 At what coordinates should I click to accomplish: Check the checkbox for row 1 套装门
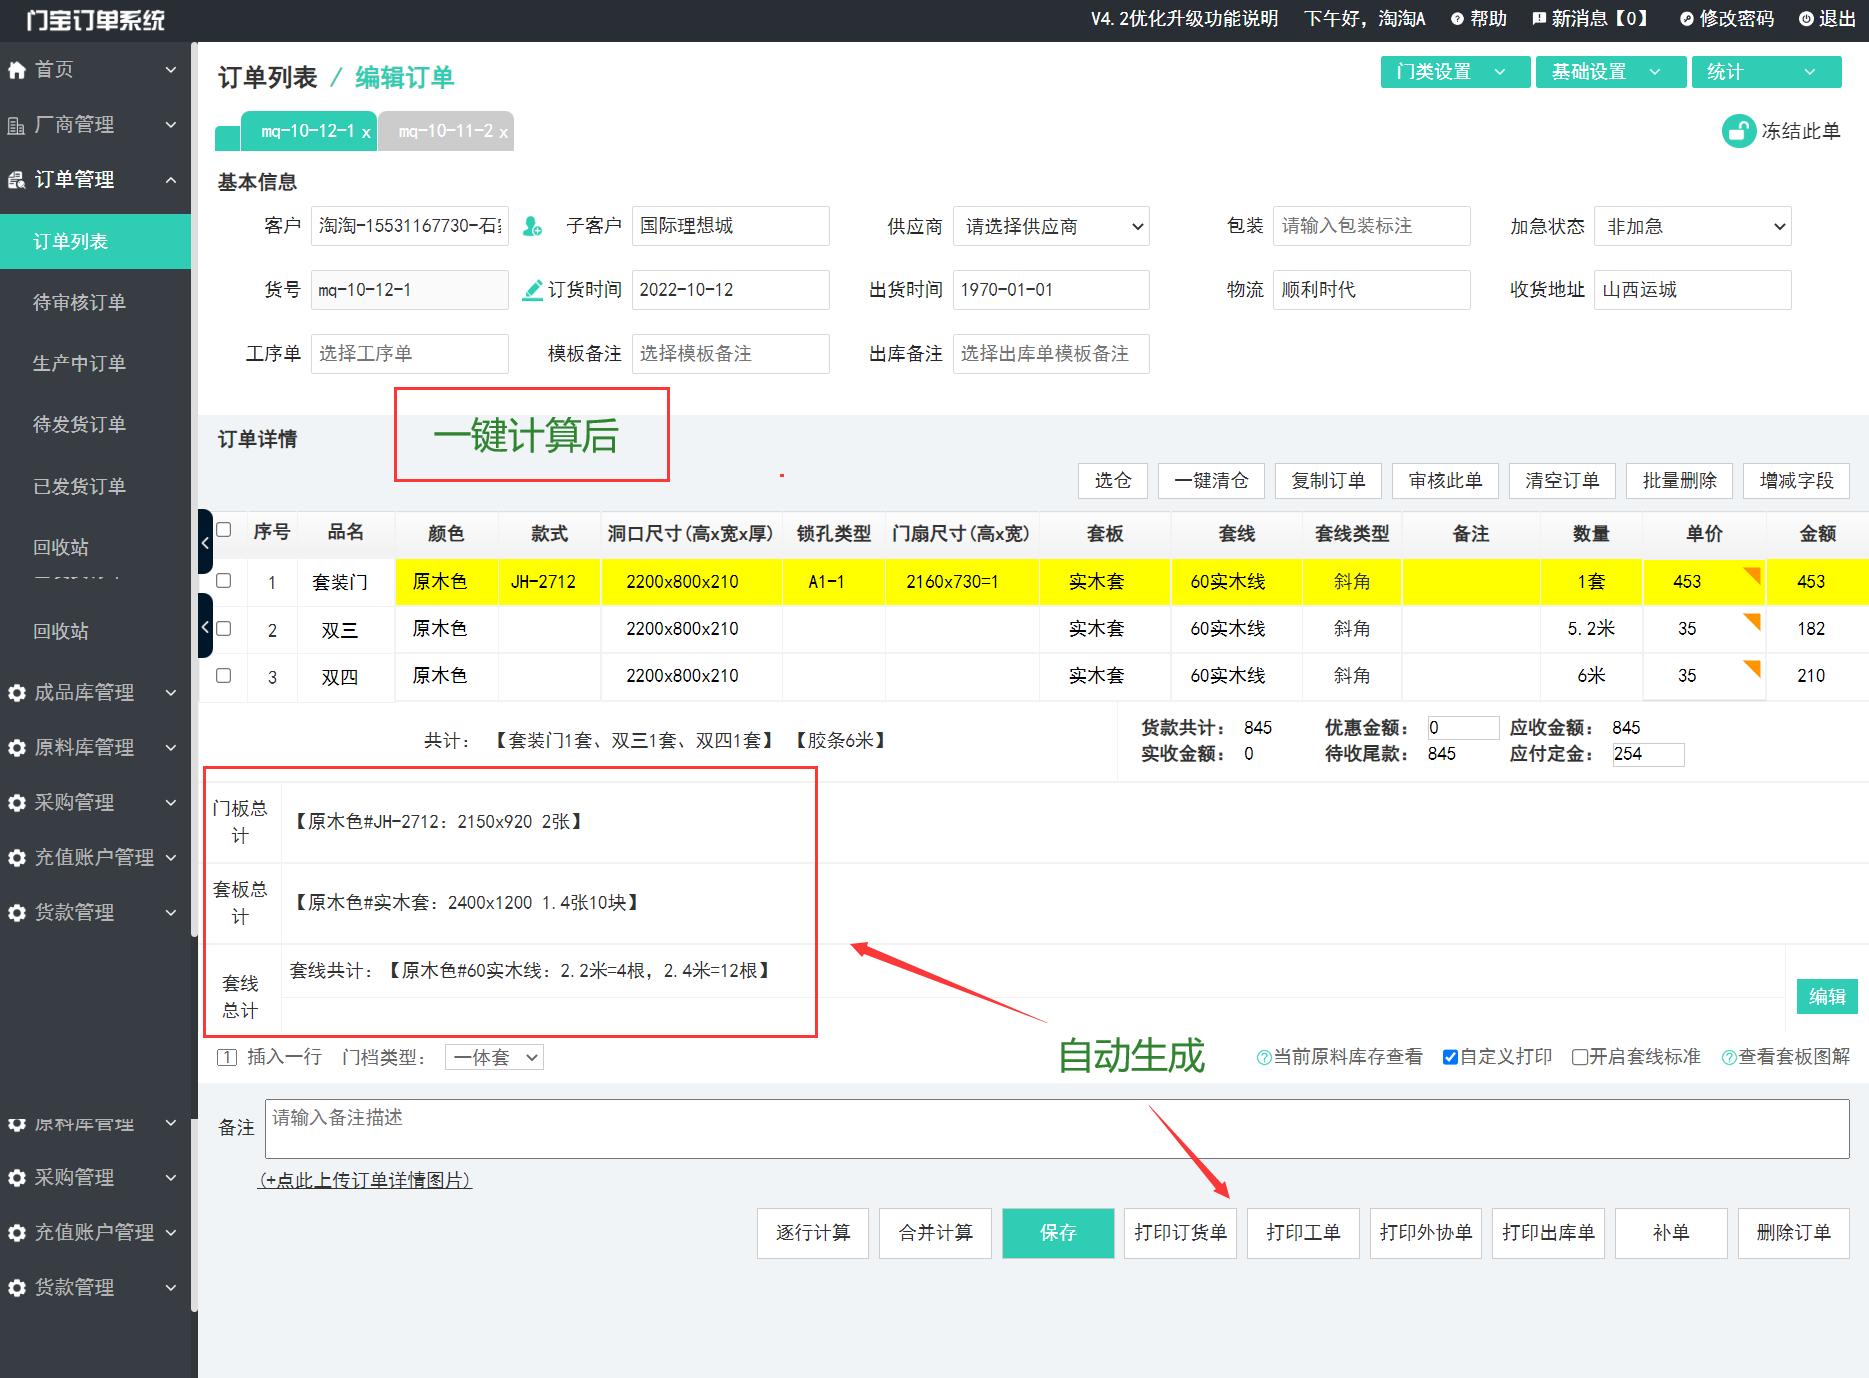[224, 580]
